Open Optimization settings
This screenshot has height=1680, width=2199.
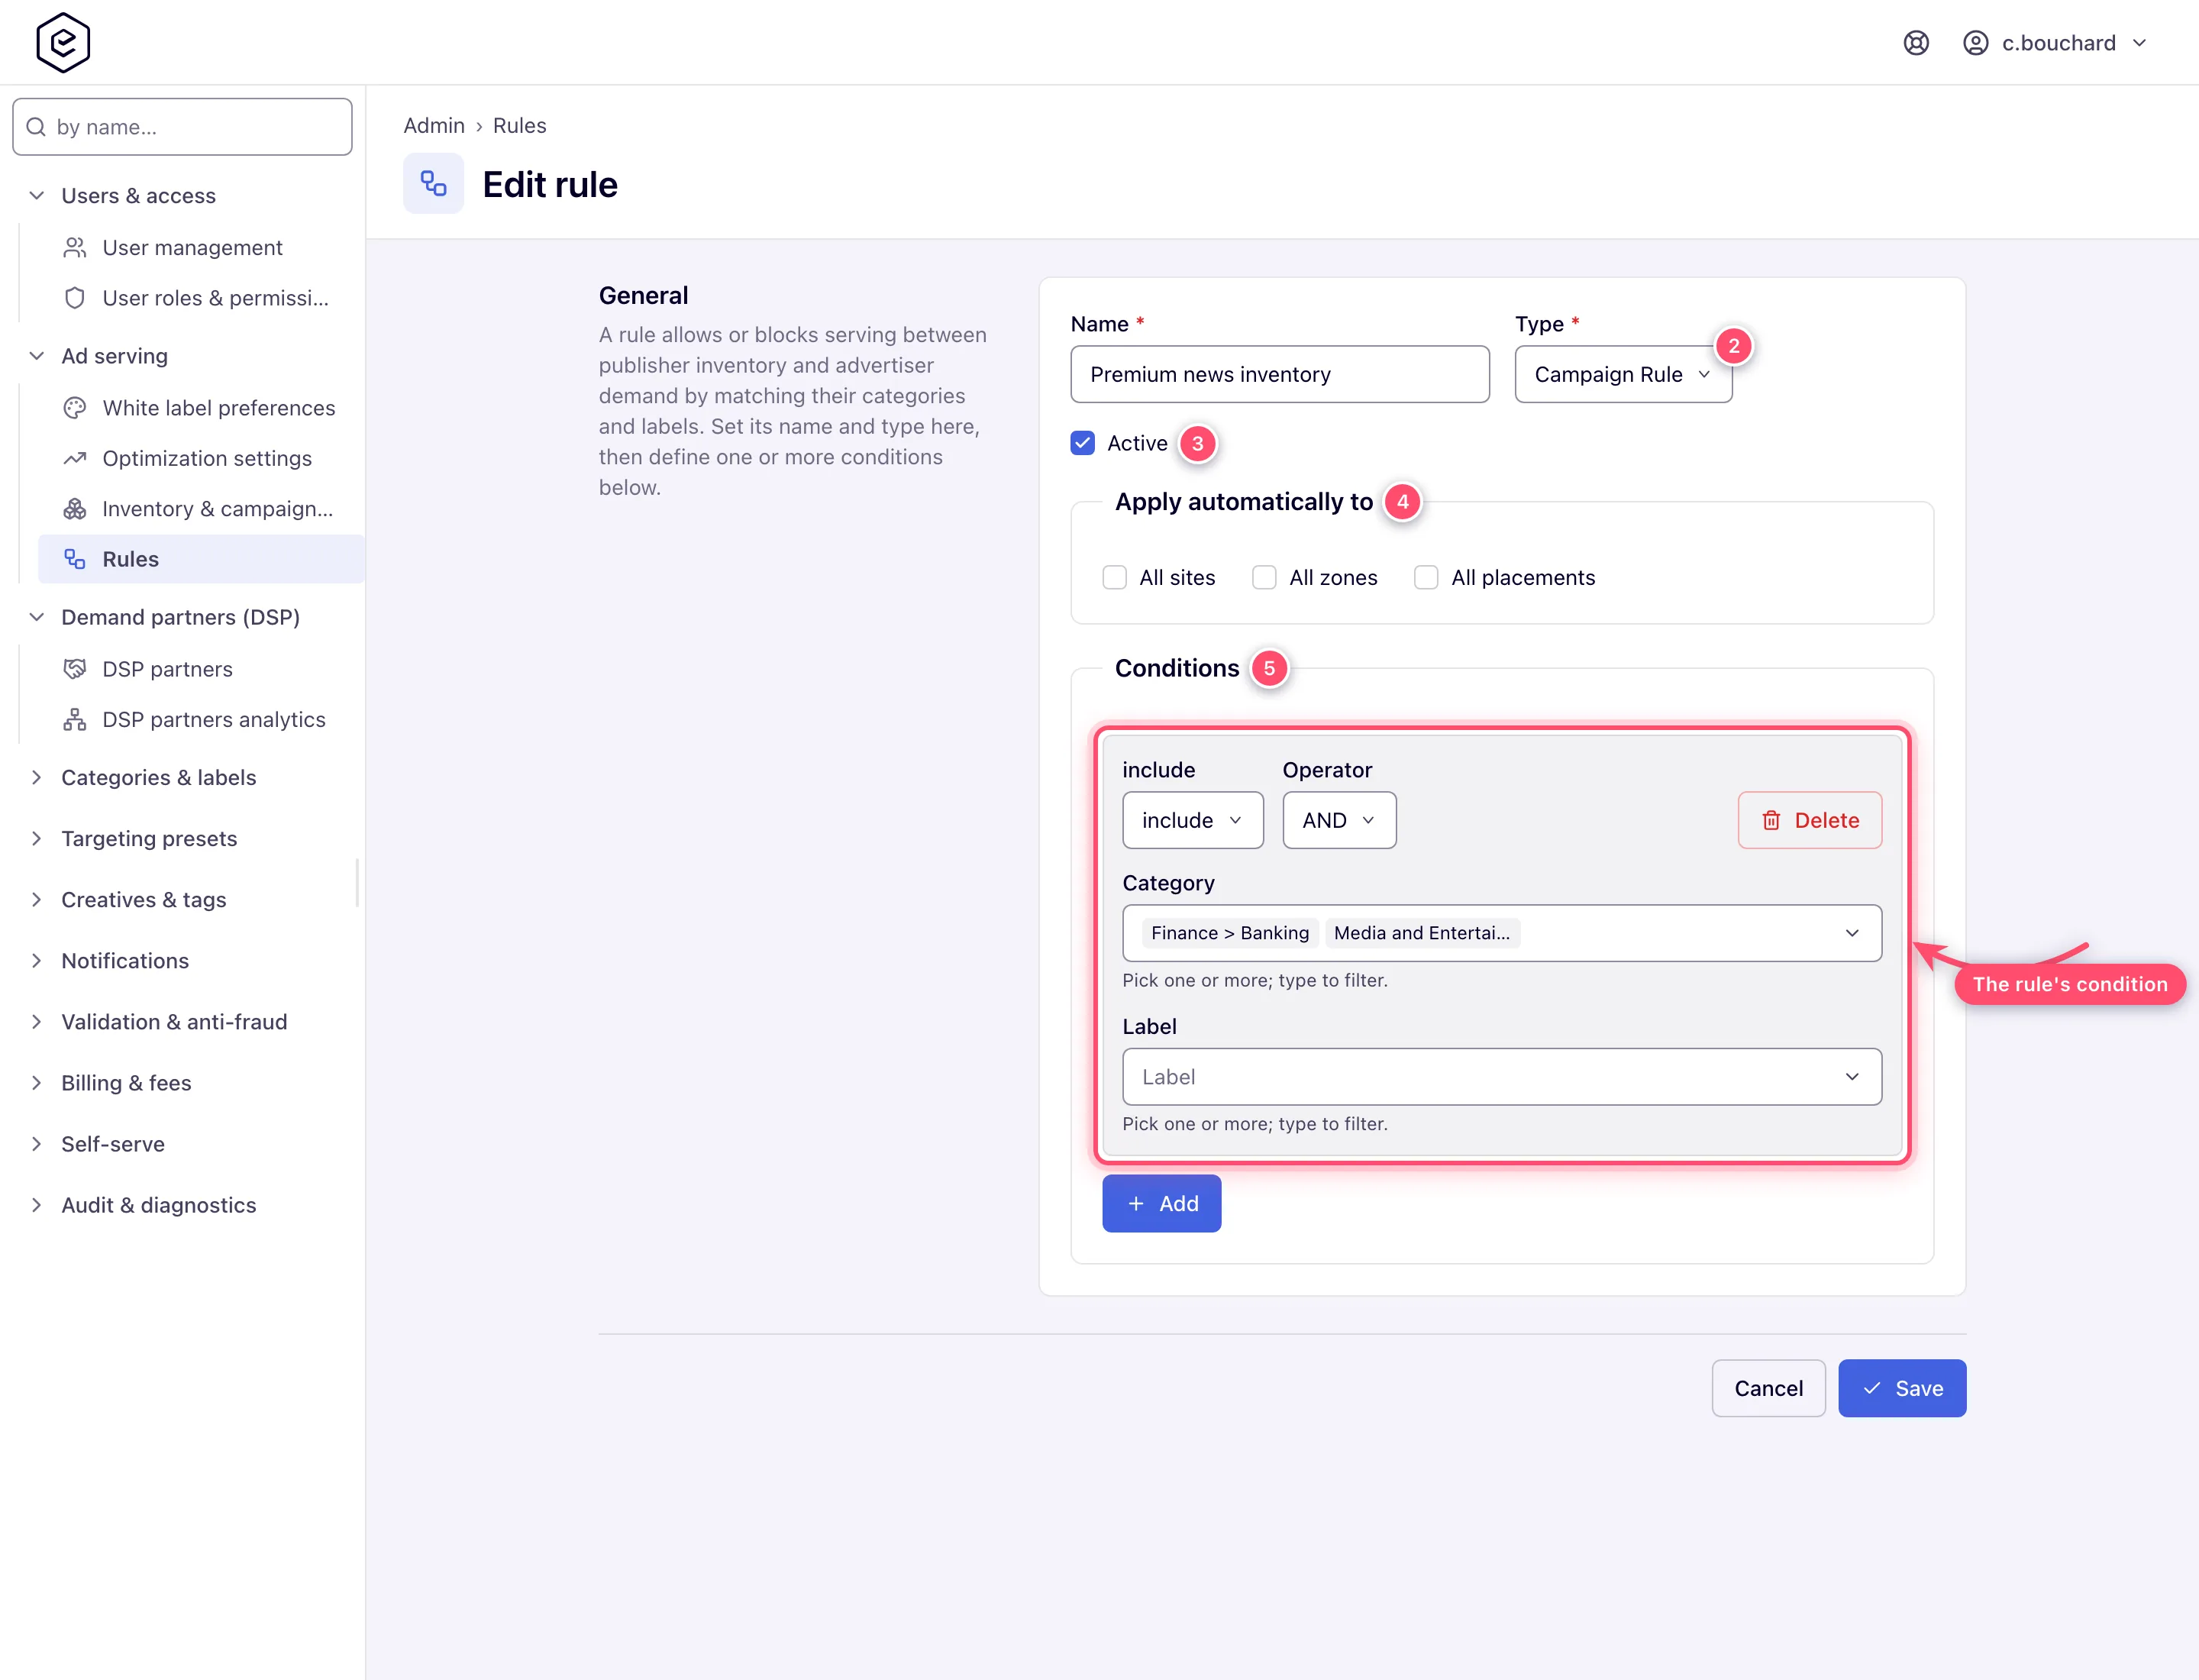click(200, 458)
